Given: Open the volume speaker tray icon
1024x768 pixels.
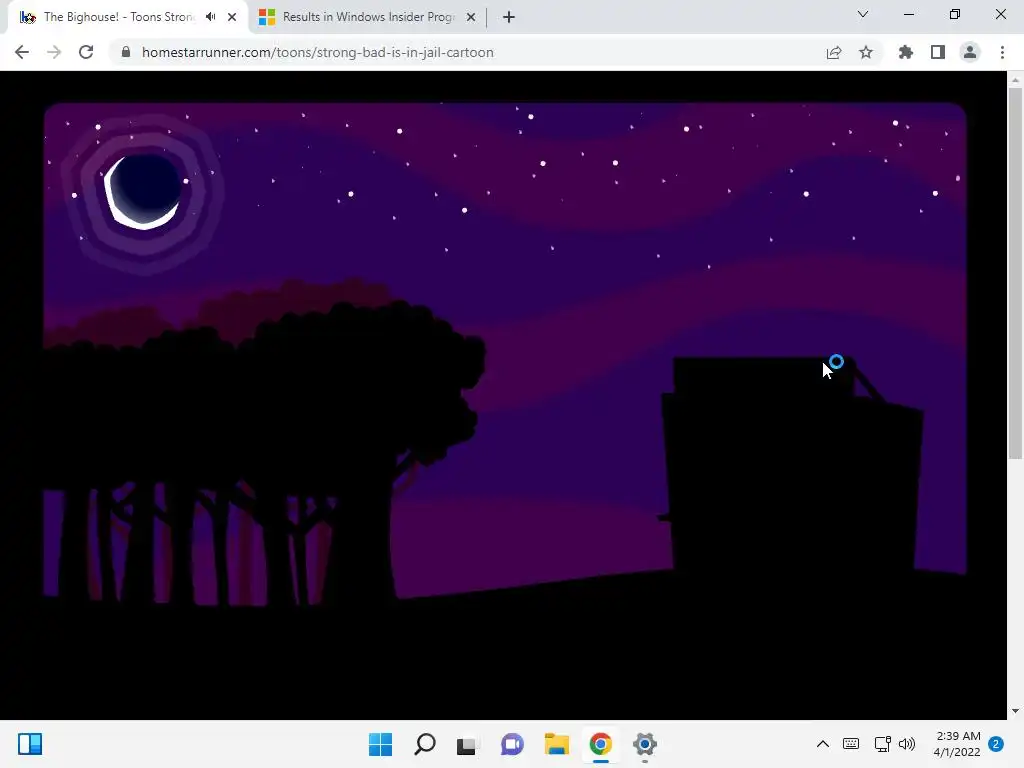Looking at the screenshot, I should [x=906, y=744].
